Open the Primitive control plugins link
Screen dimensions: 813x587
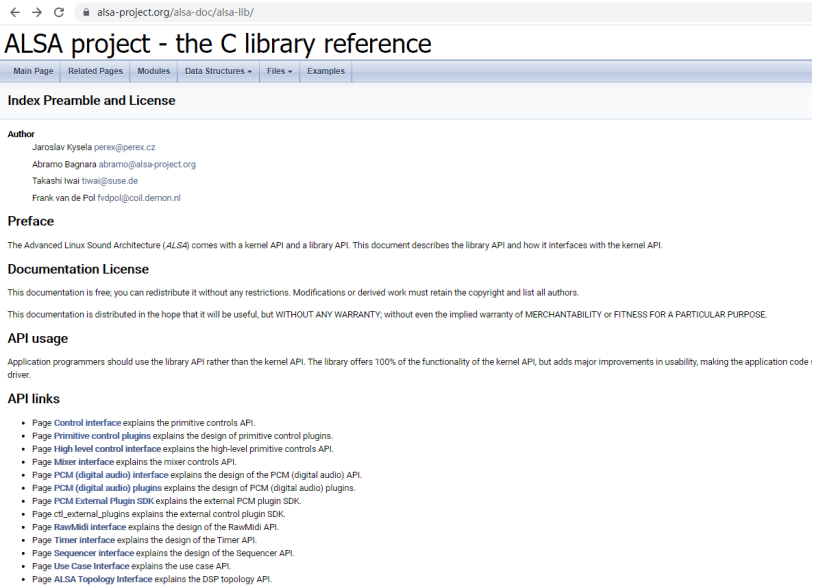point(102,436)
